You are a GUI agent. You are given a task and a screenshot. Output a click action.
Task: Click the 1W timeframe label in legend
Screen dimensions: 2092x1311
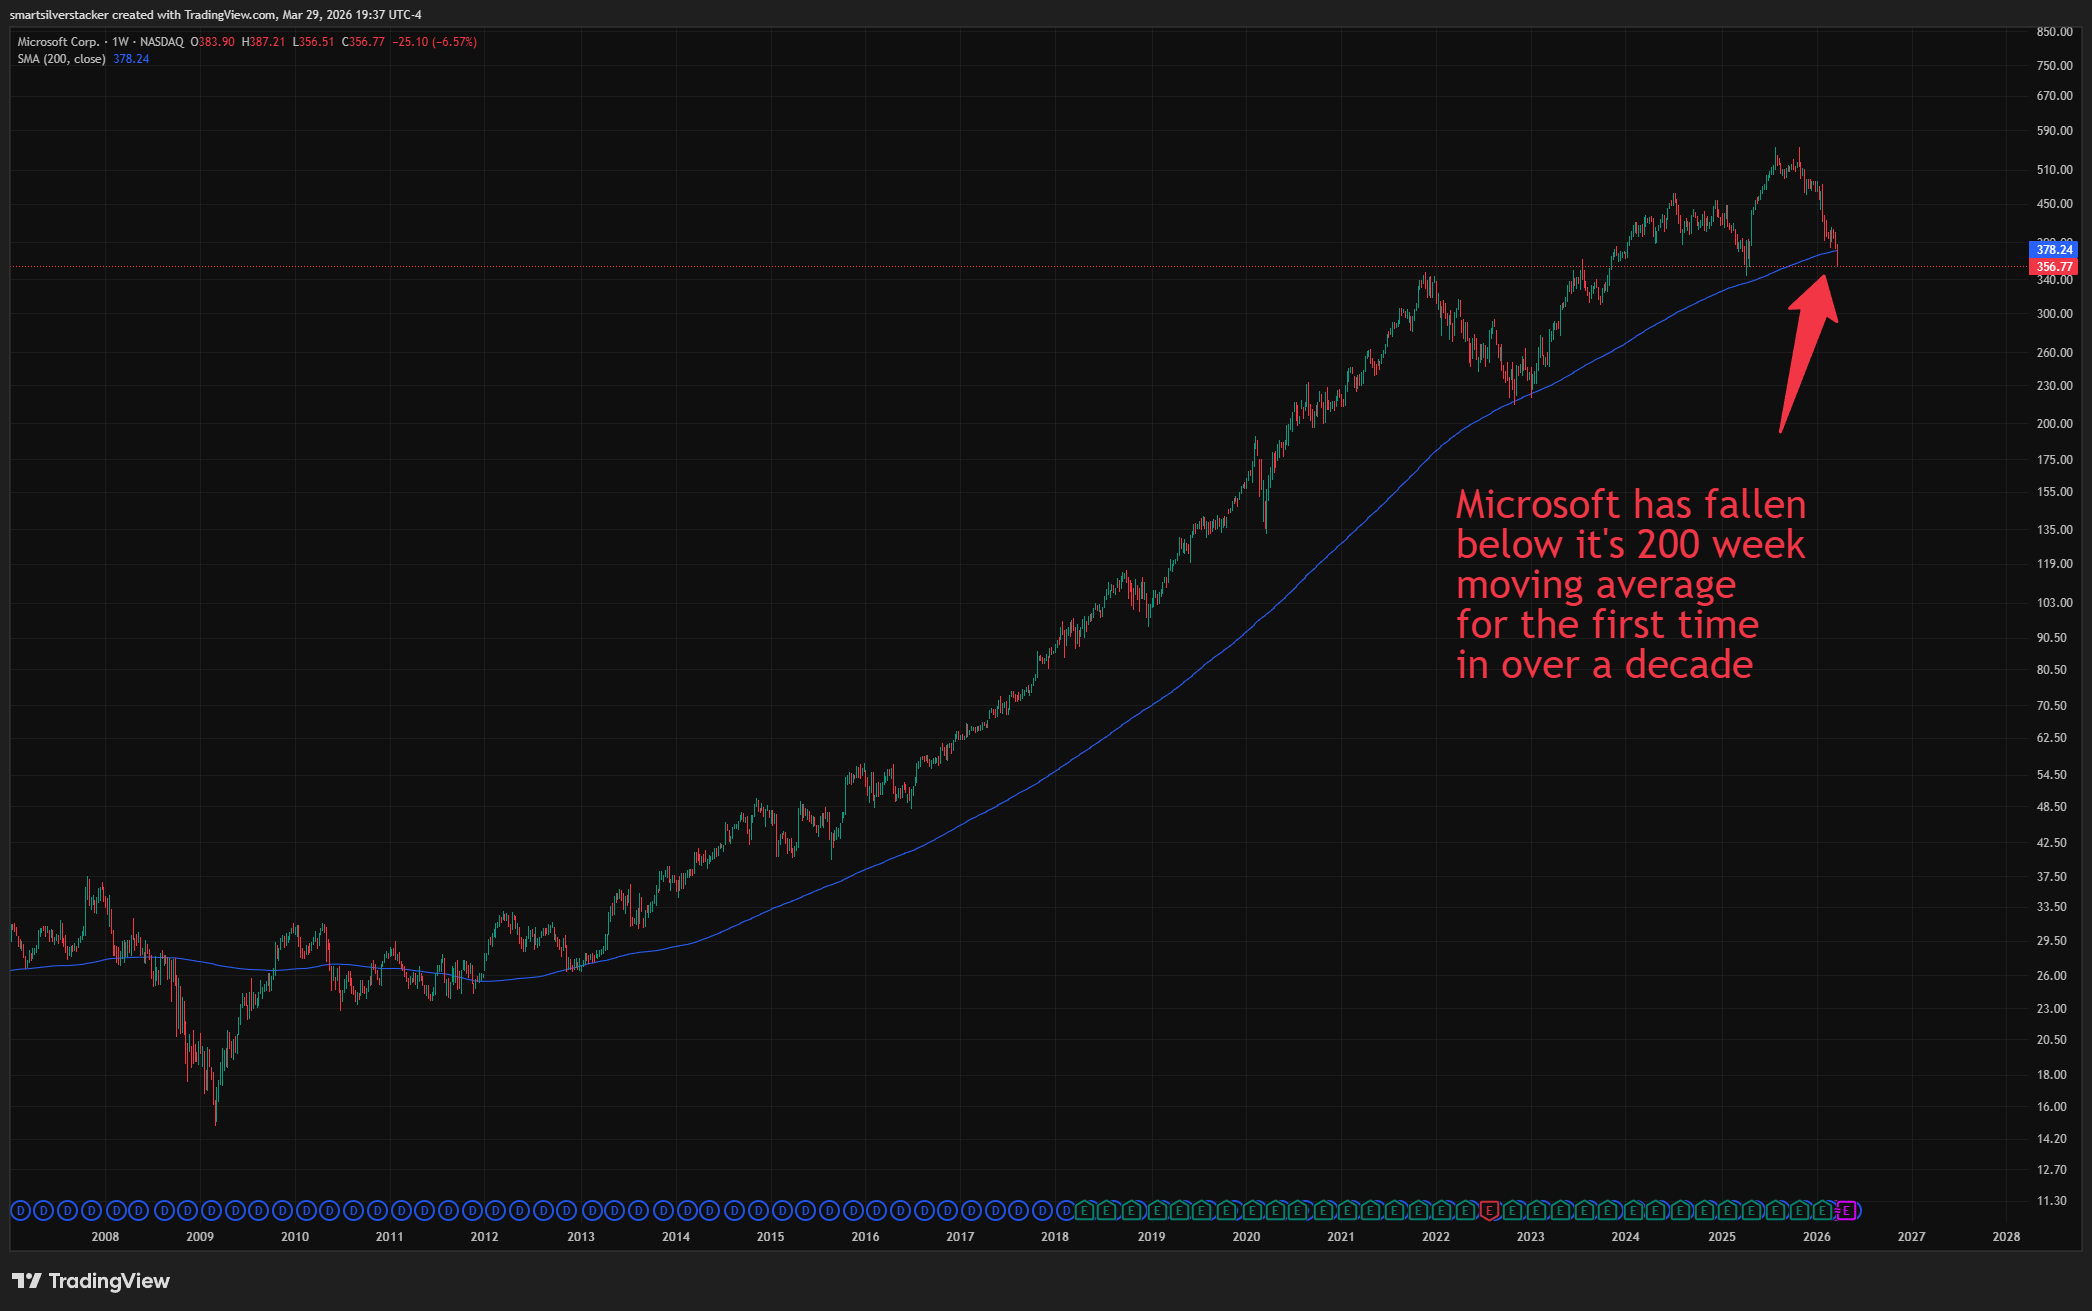click(120, 42)
